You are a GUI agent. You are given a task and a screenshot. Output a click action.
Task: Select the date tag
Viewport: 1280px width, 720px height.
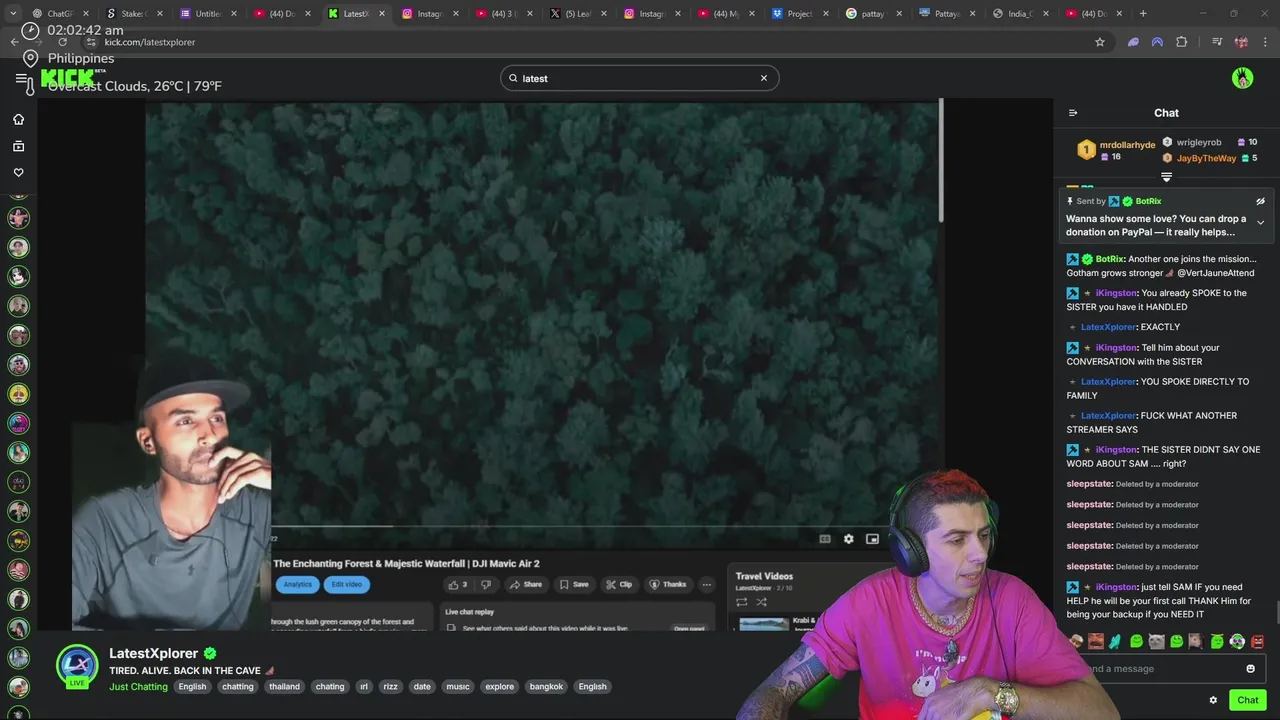click(422, 687)
